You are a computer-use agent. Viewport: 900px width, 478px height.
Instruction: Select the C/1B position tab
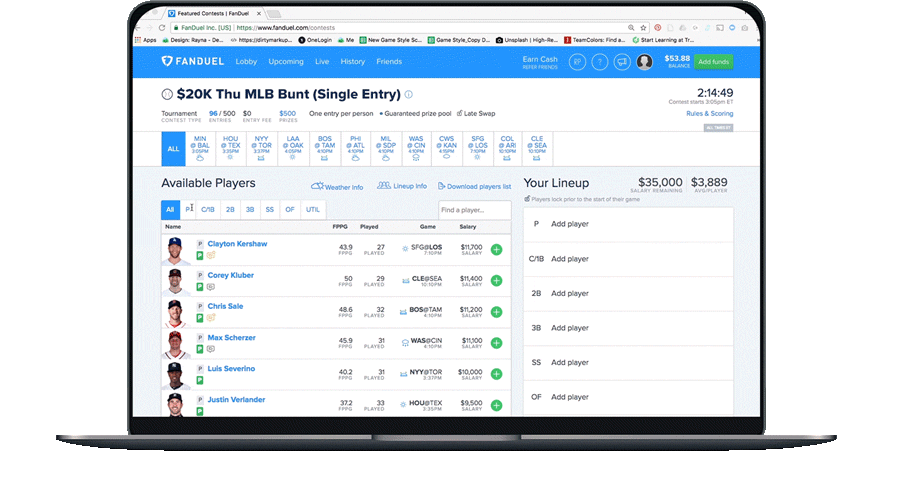click(208, 210)
